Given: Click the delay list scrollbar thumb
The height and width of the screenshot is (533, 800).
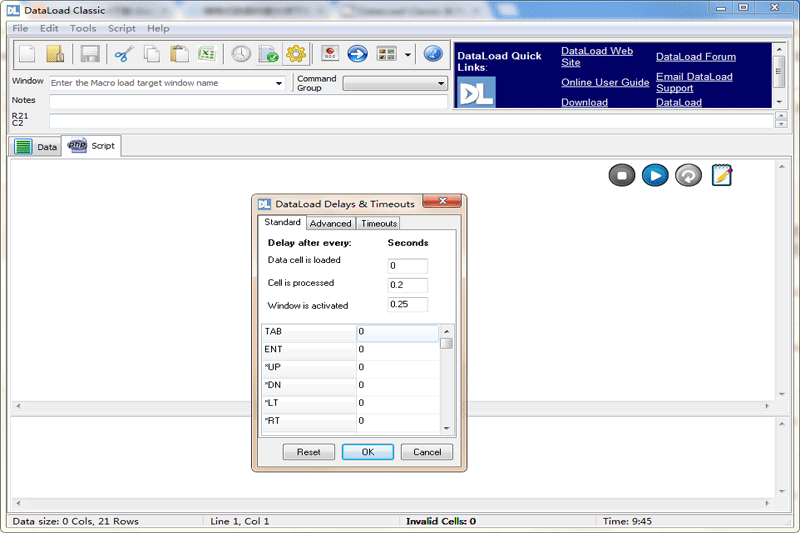Looking at the screenshot, I should 446,343.
